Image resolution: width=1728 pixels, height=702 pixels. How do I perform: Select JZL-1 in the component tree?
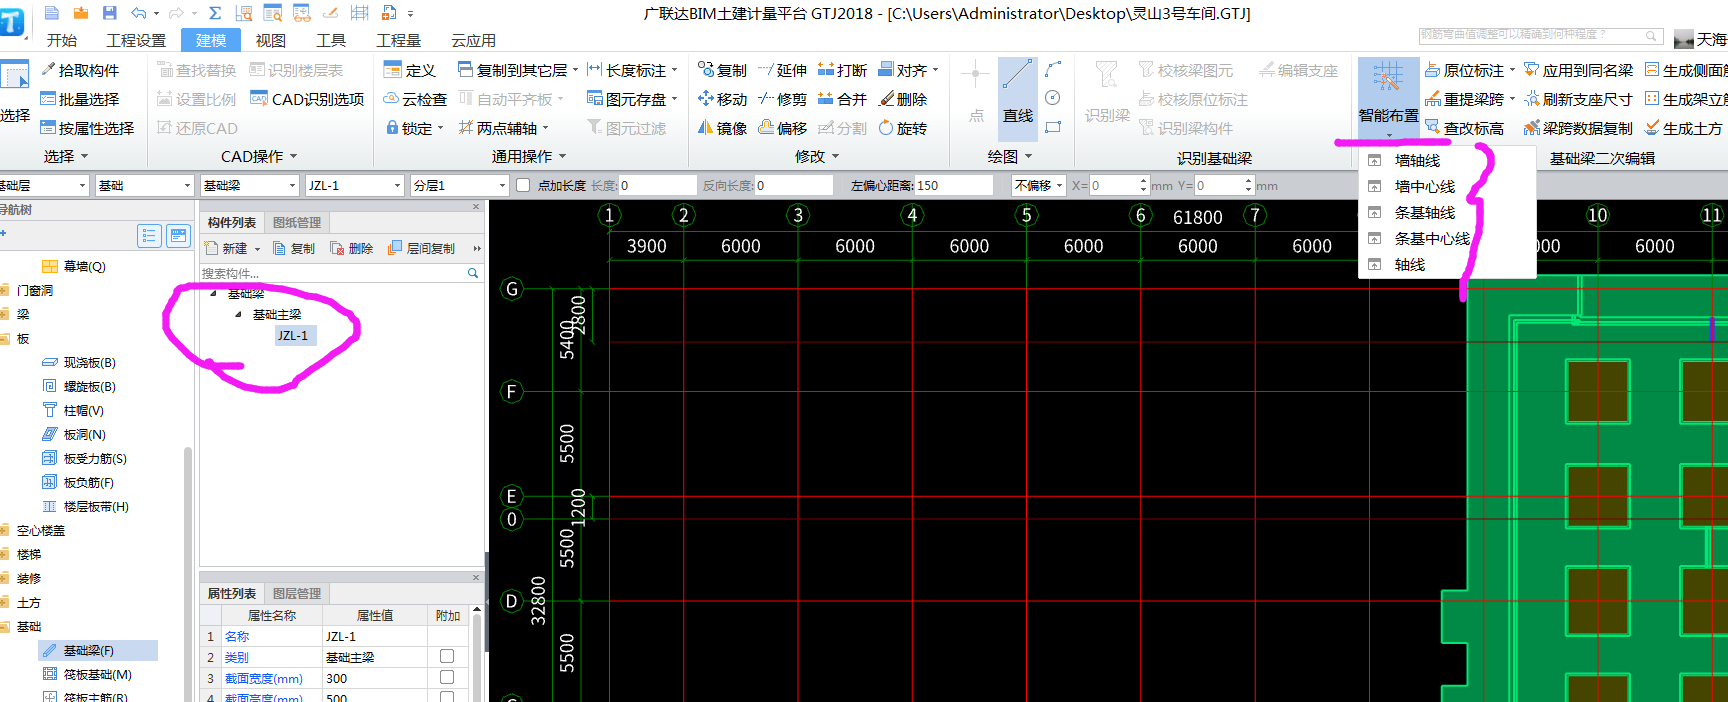pyautogui.click(x=294, y=335)
